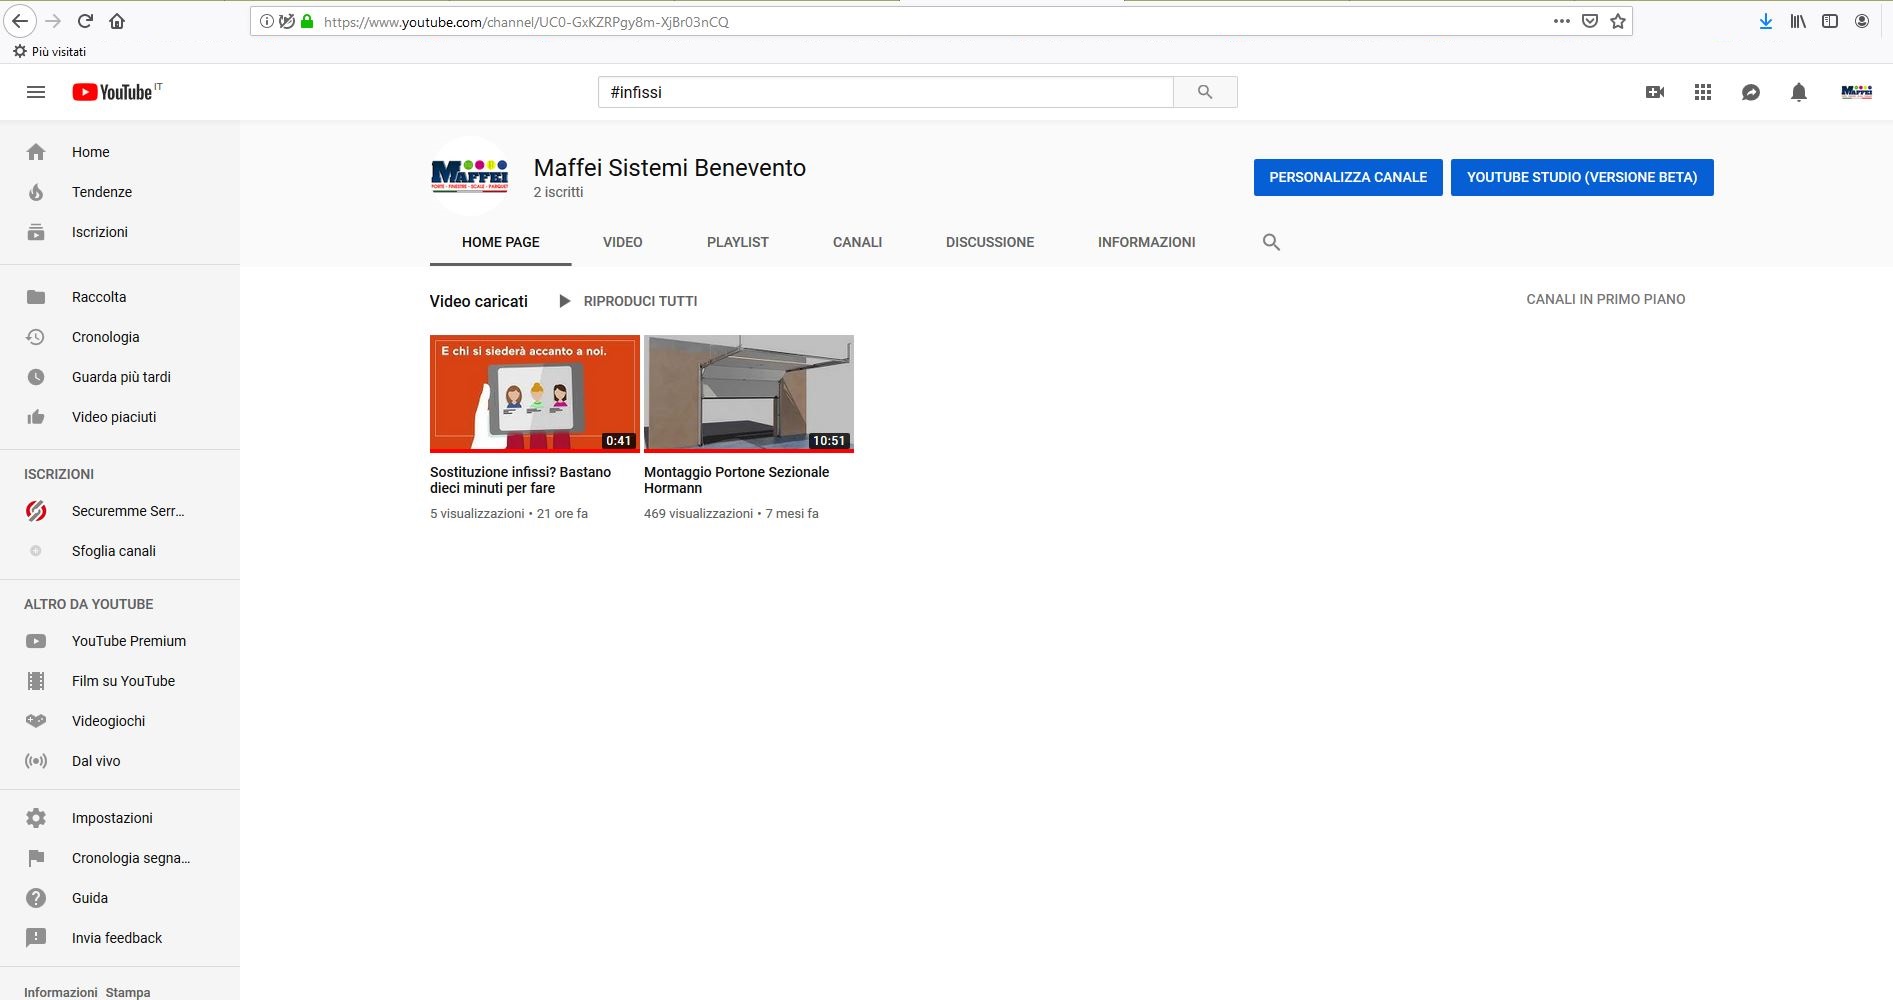1893x1000 pixels.
Task: Click the Maffei channel logo avatar
Action: 470,176
